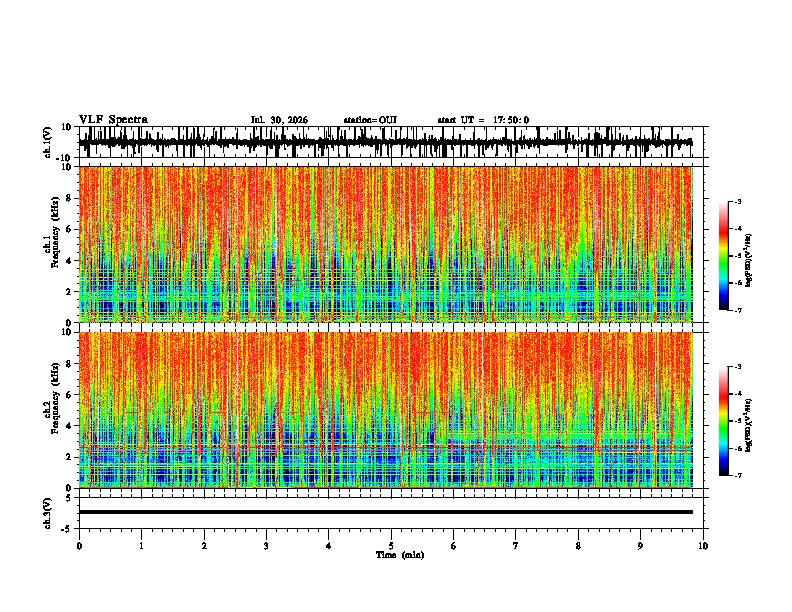Click the "start UT = 17:50:0" header text
This screenshot has height=612, width=792.
click(483, 120)
